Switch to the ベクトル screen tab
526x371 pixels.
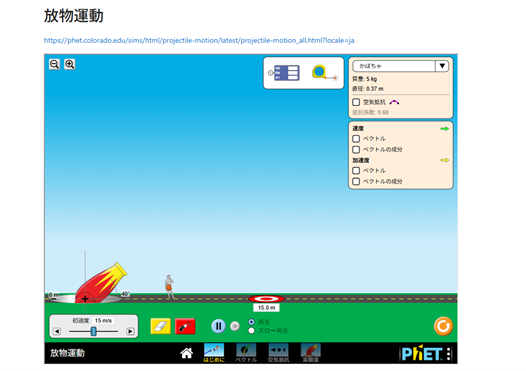(x=246, y=353)
